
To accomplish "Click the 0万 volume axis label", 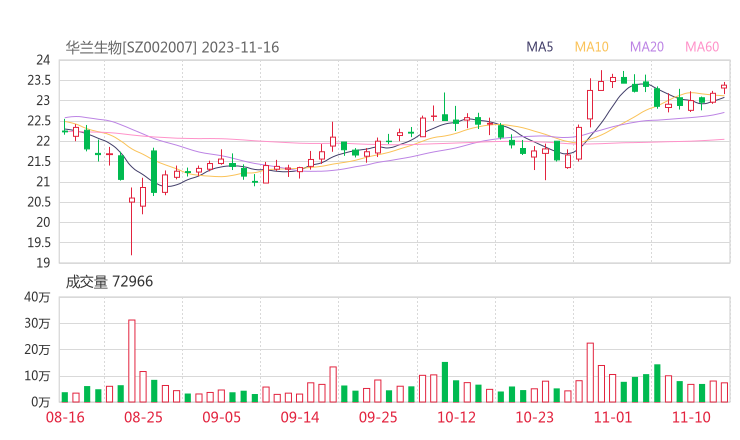I will [x=41, y=402].
